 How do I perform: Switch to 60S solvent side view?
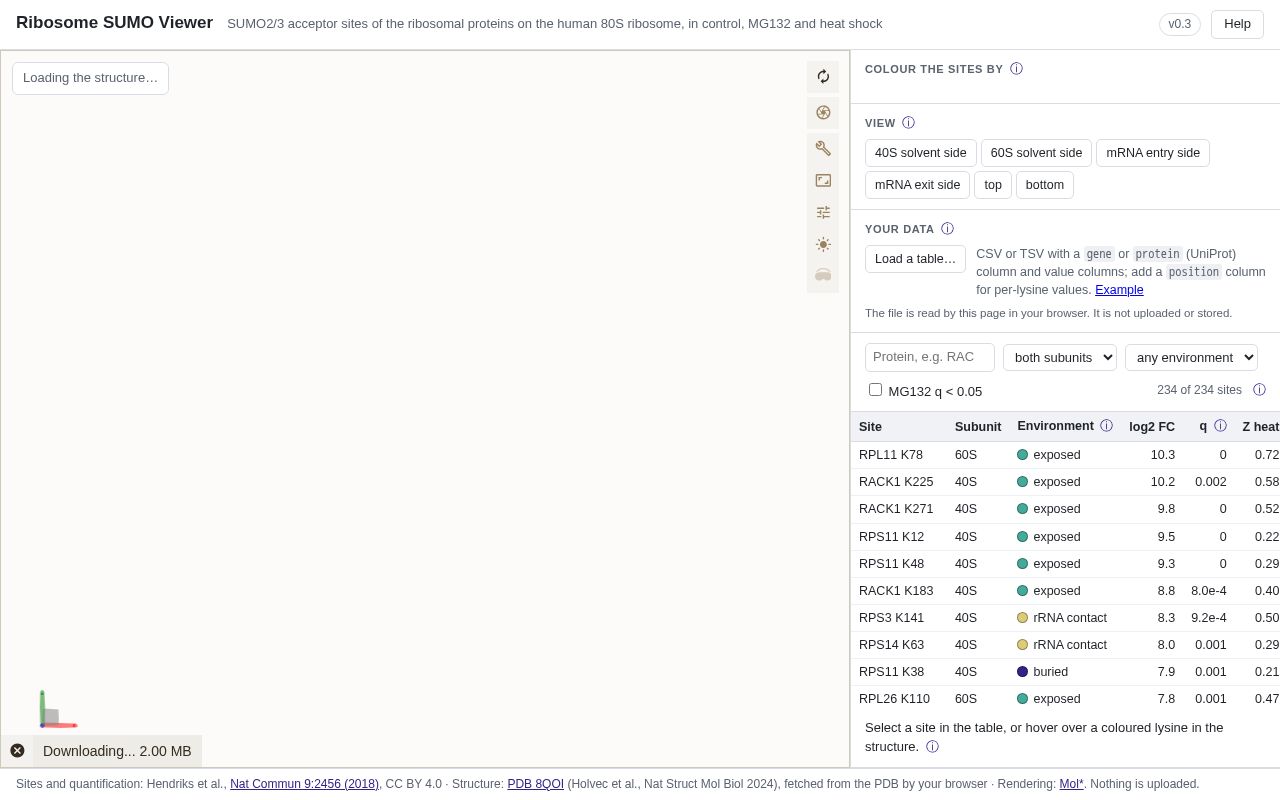[x=1036, y=153]
